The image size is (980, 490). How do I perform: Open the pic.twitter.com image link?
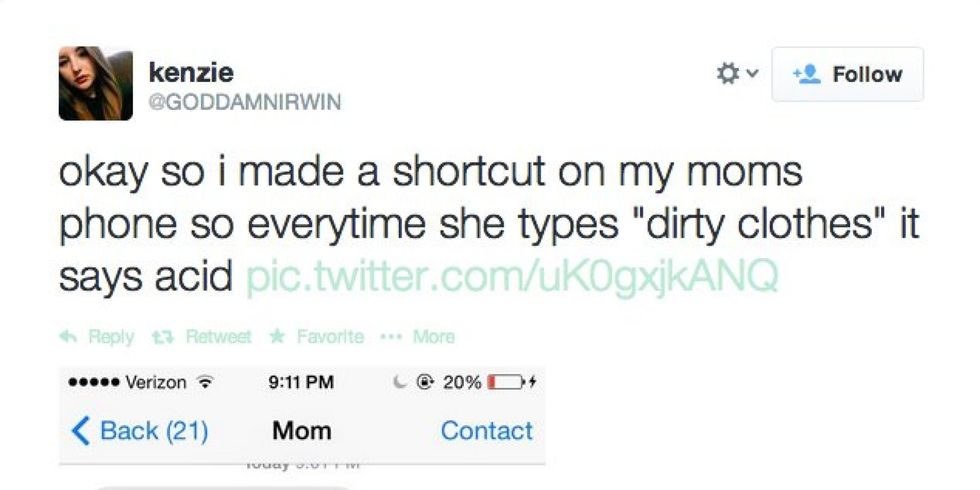511,274
